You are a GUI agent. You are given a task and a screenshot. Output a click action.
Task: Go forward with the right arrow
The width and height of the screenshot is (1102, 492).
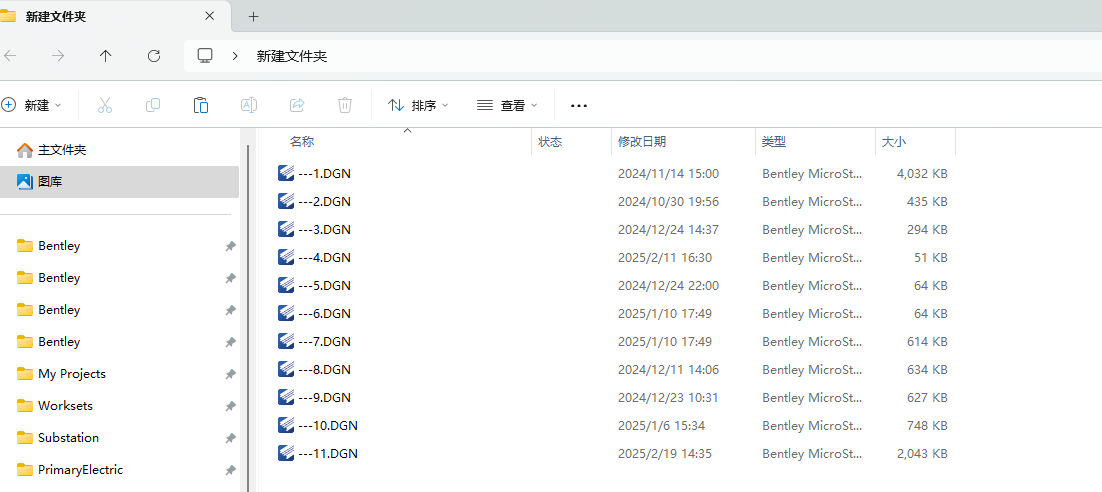pos(58,56)
